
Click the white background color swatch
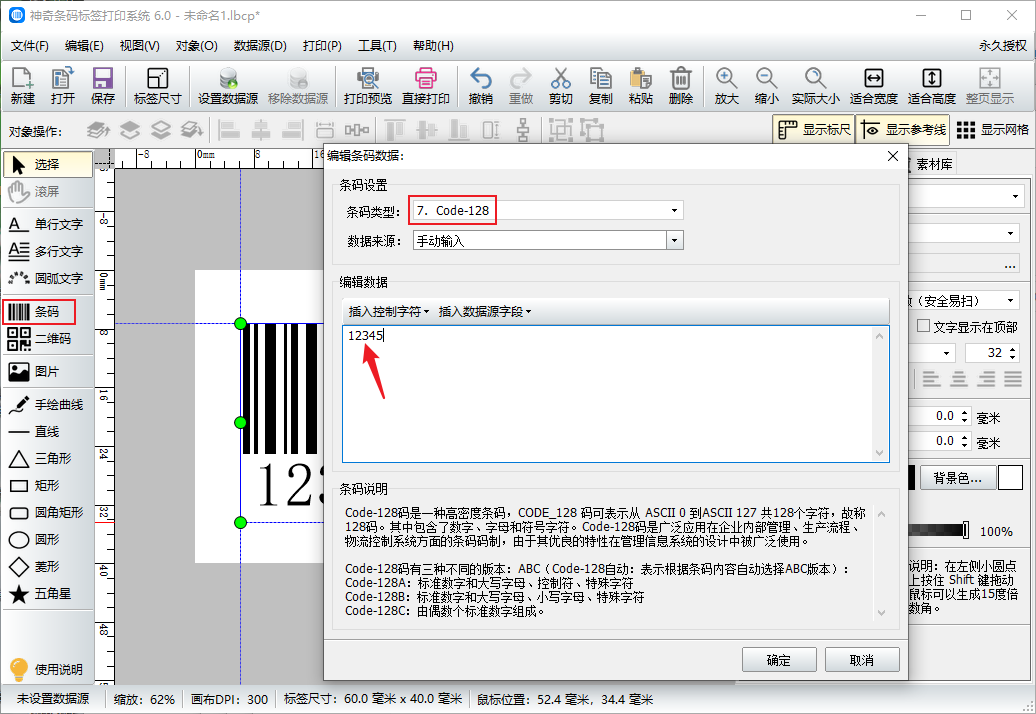(1010, 478)
